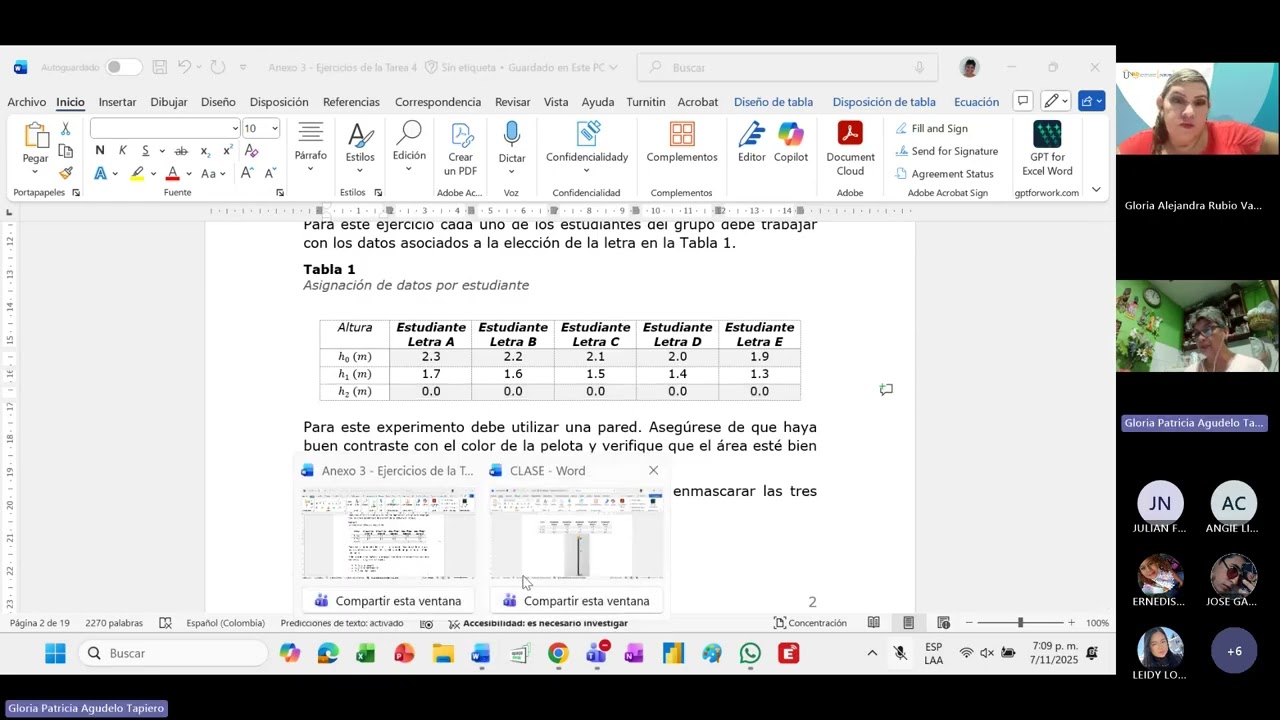
Task: Open the Comments pane icon
Action: click(x=1023, y=101)
